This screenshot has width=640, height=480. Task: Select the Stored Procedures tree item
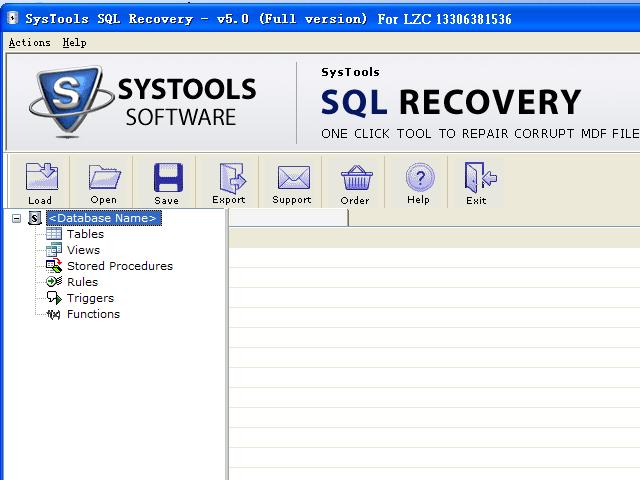tap(120, 266)
